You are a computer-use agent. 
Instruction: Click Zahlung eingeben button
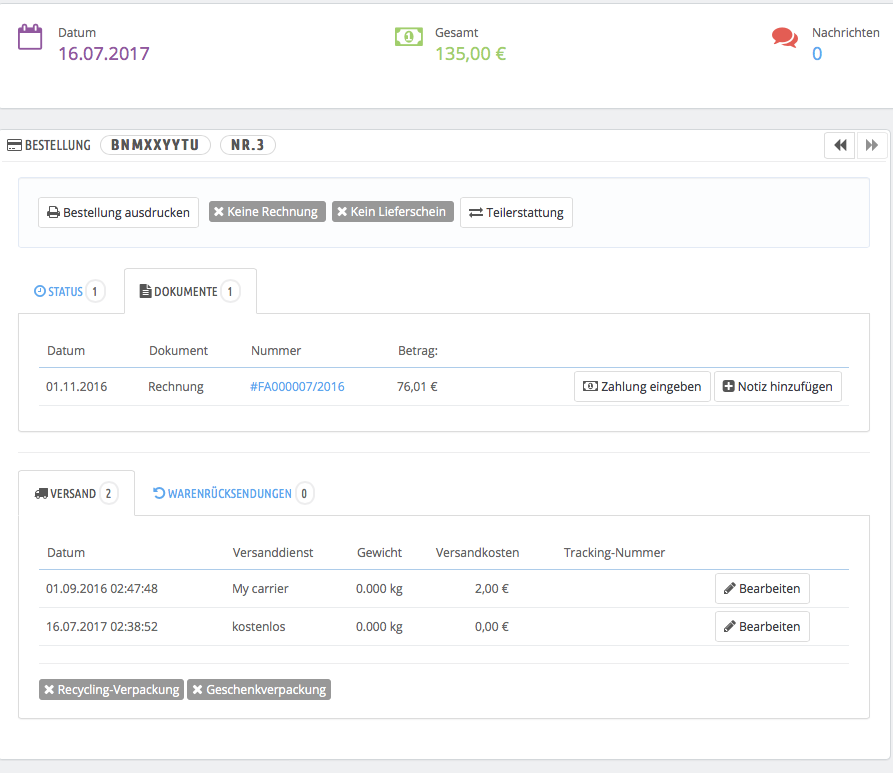[x=642, y=387]
